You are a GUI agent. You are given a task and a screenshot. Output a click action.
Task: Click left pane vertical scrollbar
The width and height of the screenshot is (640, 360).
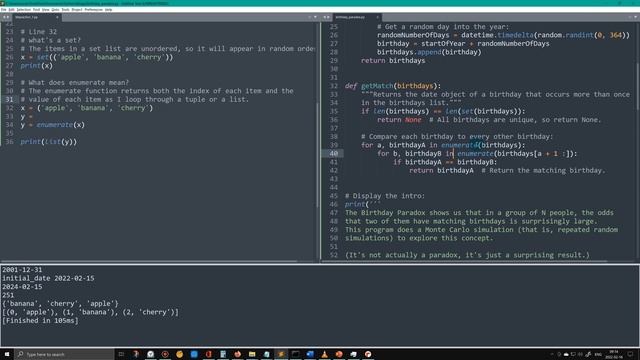pyautogui.click(x=318, y=155)
